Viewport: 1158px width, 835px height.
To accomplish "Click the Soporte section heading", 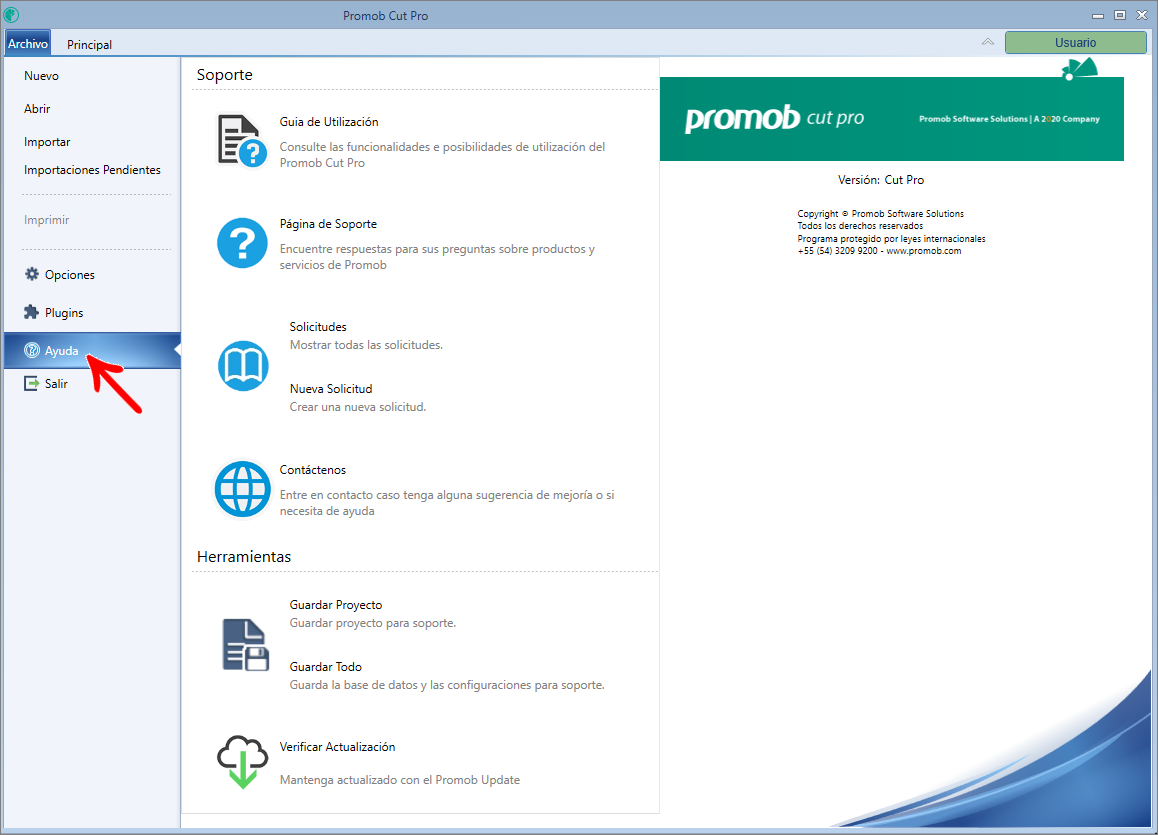I will pos(225,75).
